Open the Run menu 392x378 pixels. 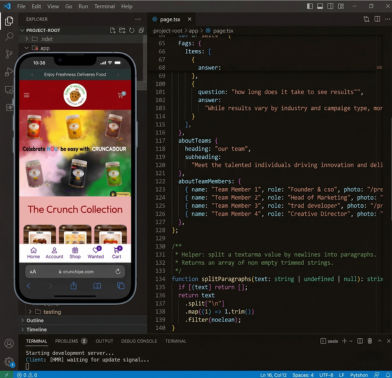tap(83, 6)
